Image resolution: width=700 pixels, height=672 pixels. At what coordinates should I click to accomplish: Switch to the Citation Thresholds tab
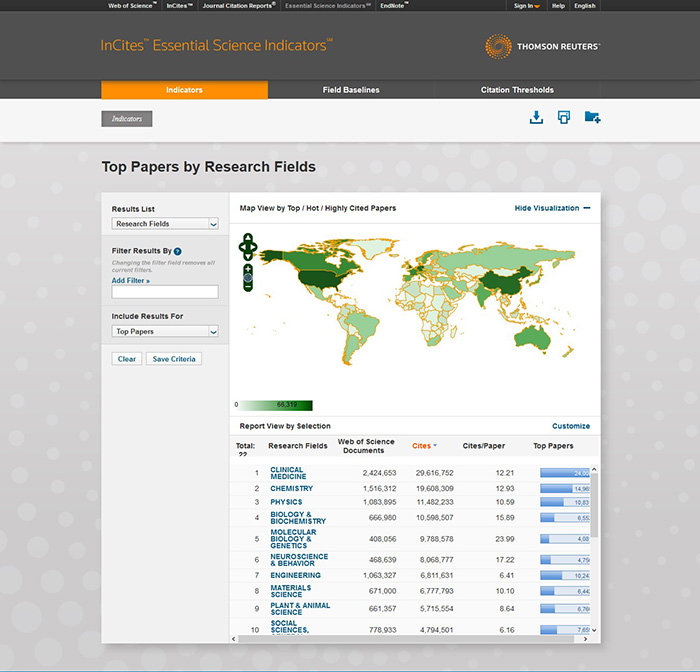(x=517, y=90)
